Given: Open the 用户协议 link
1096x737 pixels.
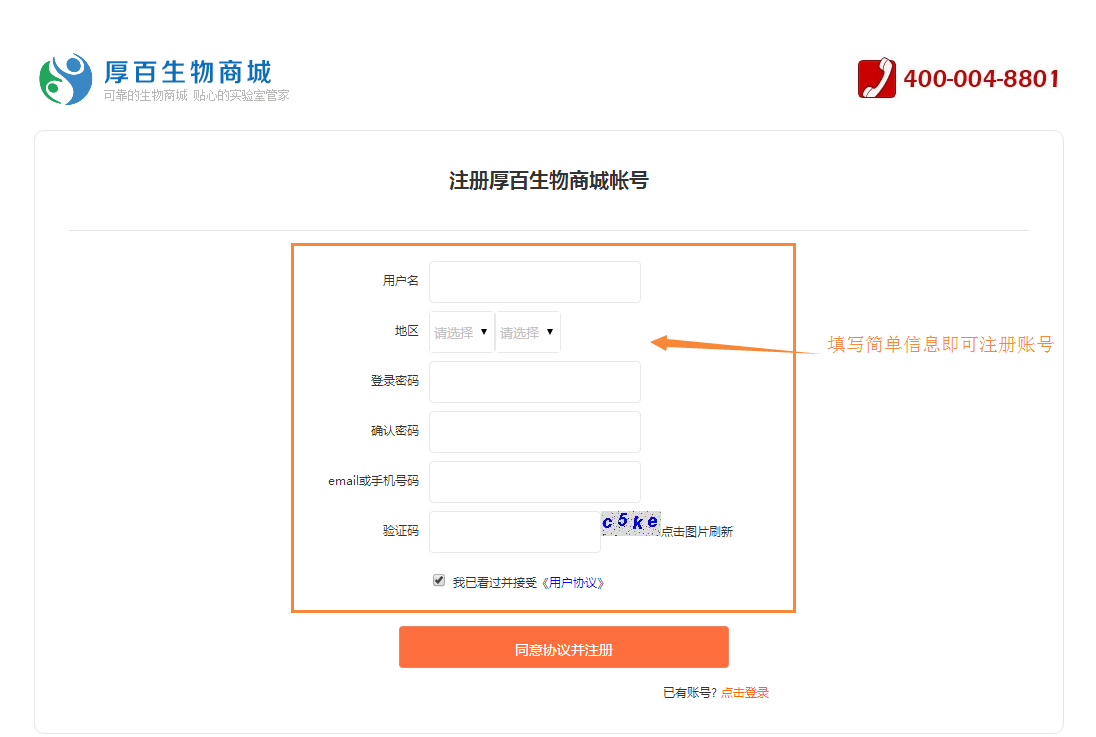Looking at the screenshot, I should [576, 582].
